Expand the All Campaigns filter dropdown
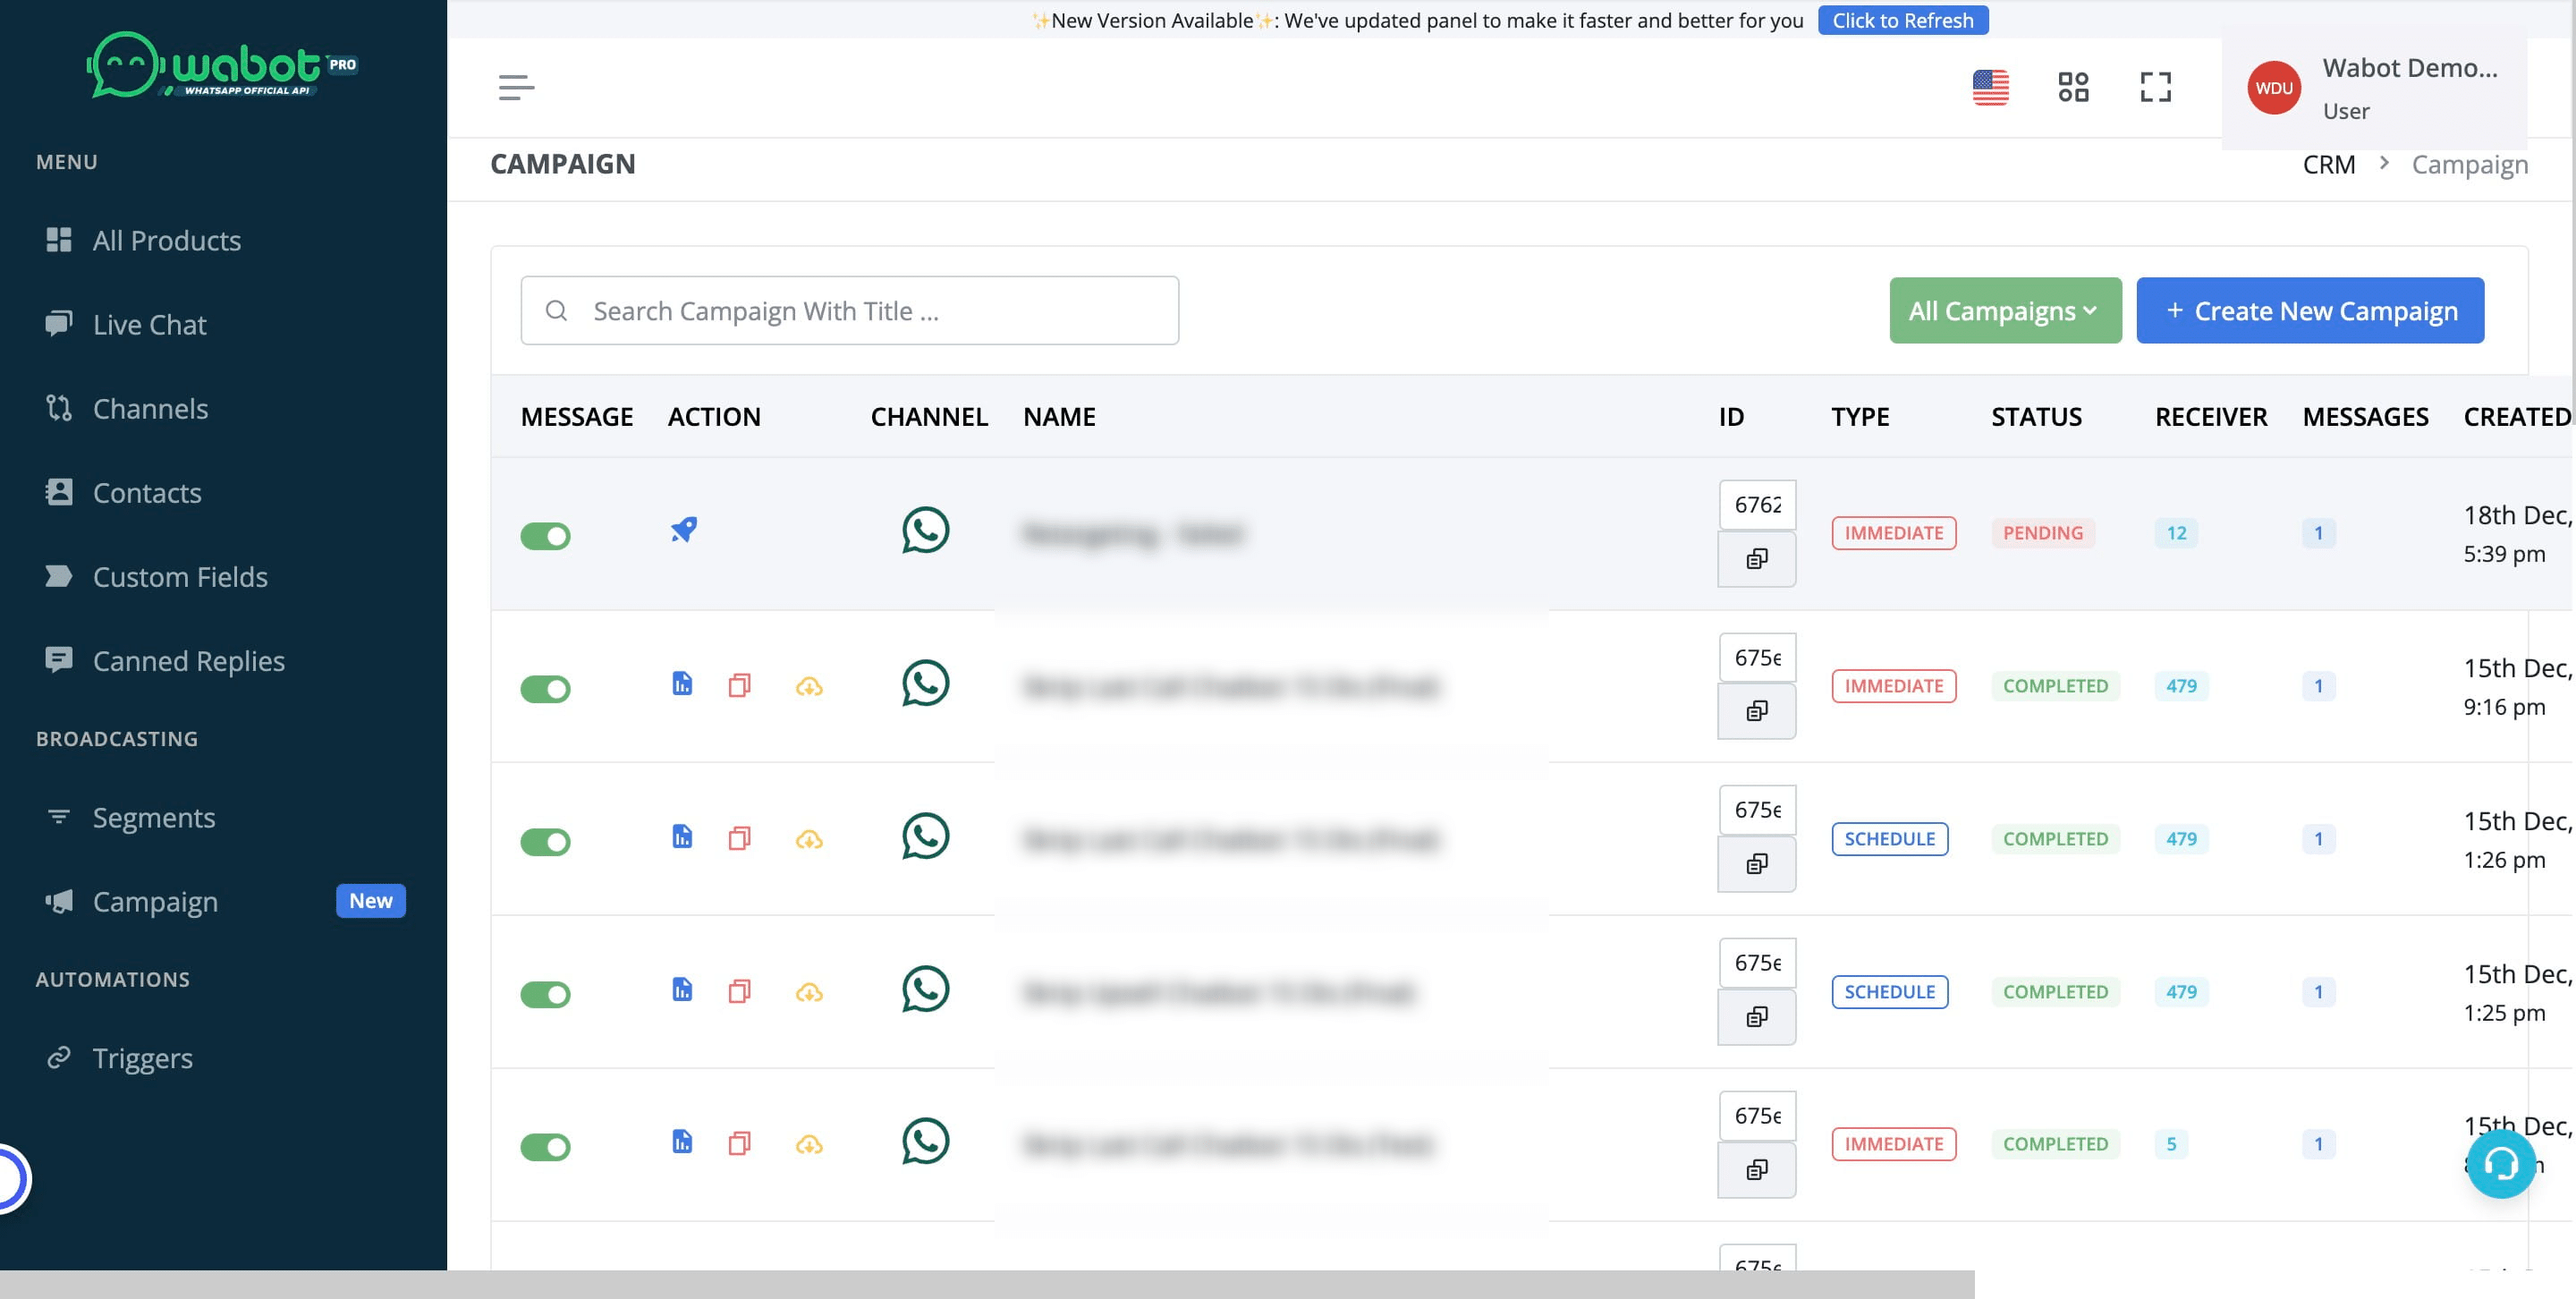This screenshot has height=1299, width=2576. click(x=2004, y=311)
